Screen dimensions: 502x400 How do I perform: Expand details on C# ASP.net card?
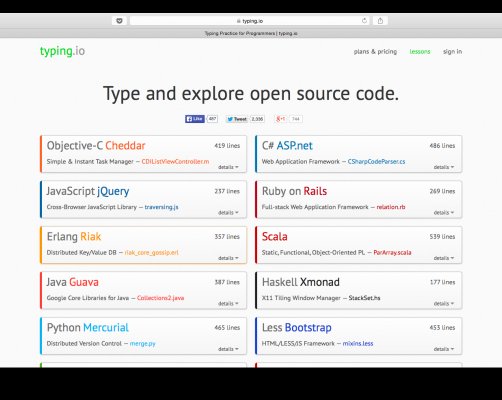pos(444,167)
